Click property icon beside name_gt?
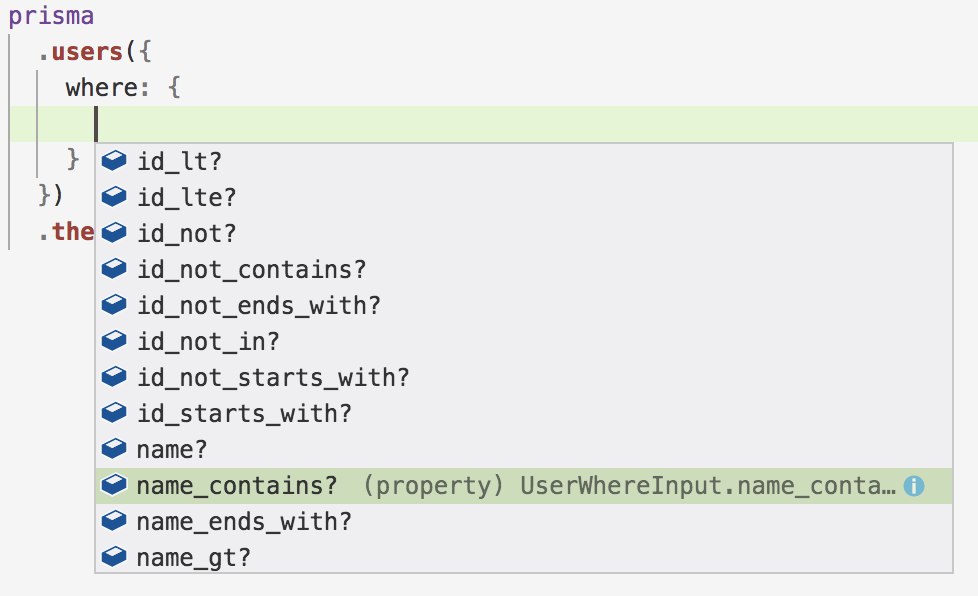 (x=114, y=557)
